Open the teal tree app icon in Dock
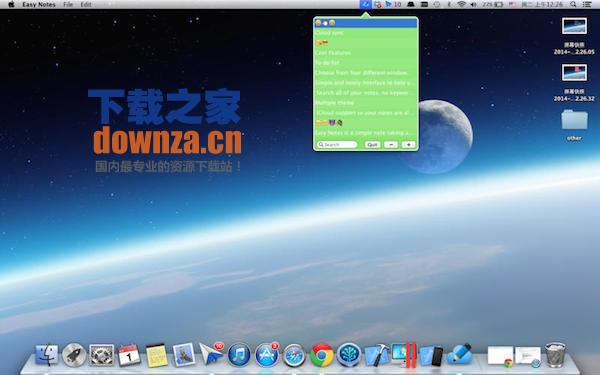 [x=349, y=355]
